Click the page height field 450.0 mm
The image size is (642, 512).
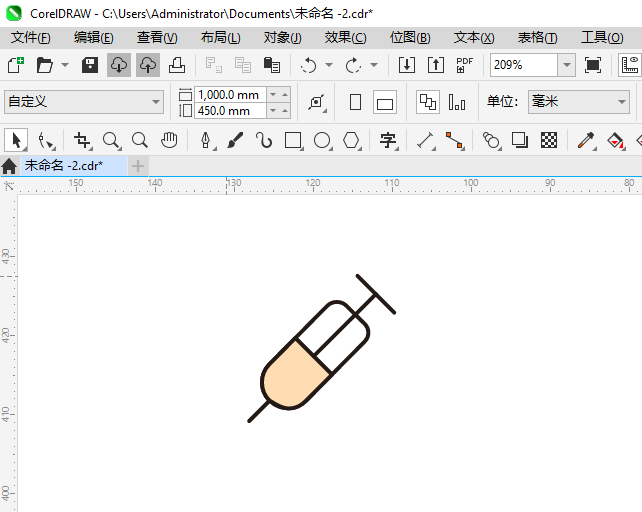(x=230, y=111)
